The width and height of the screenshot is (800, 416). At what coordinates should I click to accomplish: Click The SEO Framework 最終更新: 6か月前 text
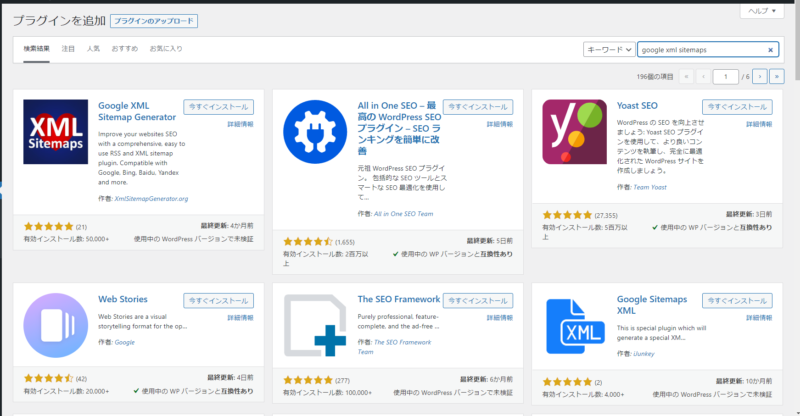point(486,379)
